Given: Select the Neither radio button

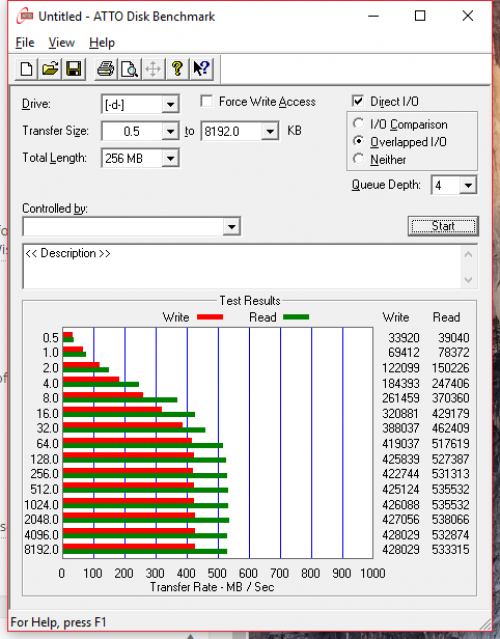Looking at the screenshot, I should pyautogui.click(x=358, y=159).
